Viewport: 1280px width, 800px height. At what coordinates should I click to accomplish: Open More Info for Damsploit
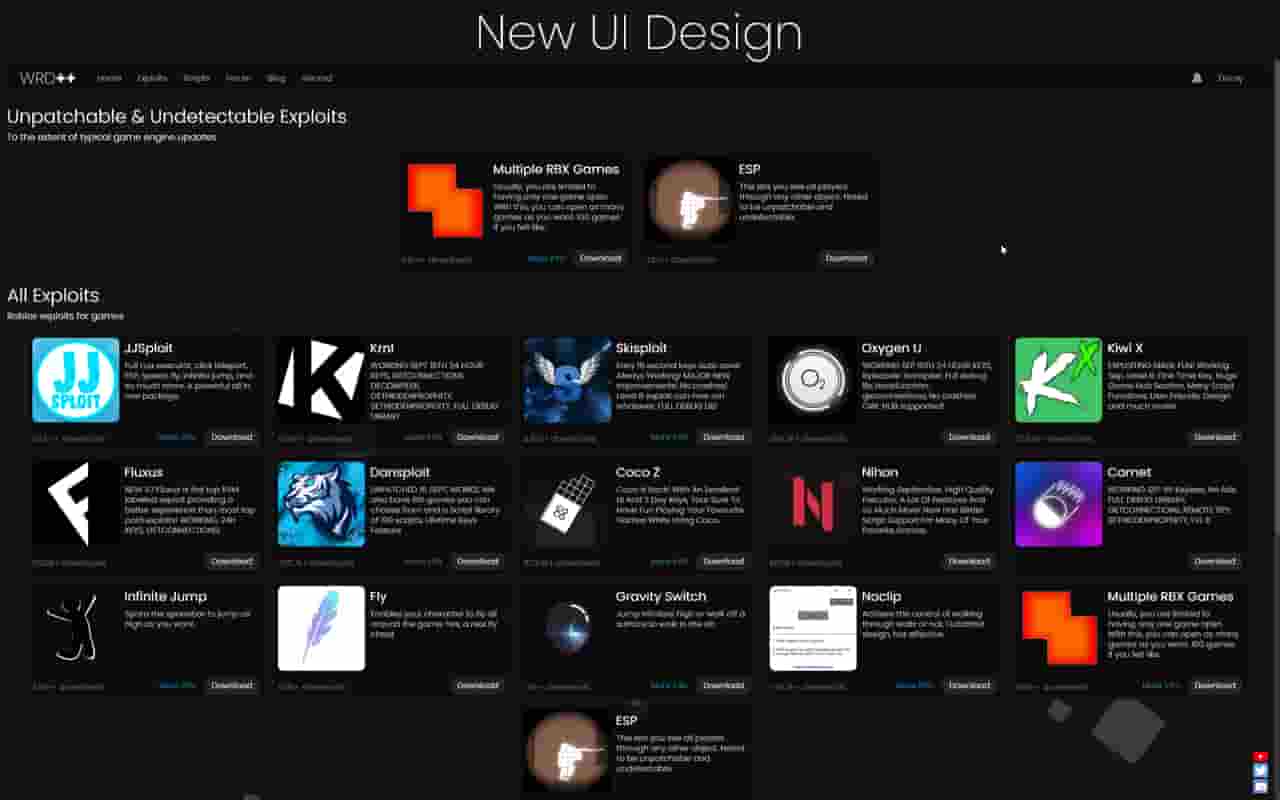[423, 561]
